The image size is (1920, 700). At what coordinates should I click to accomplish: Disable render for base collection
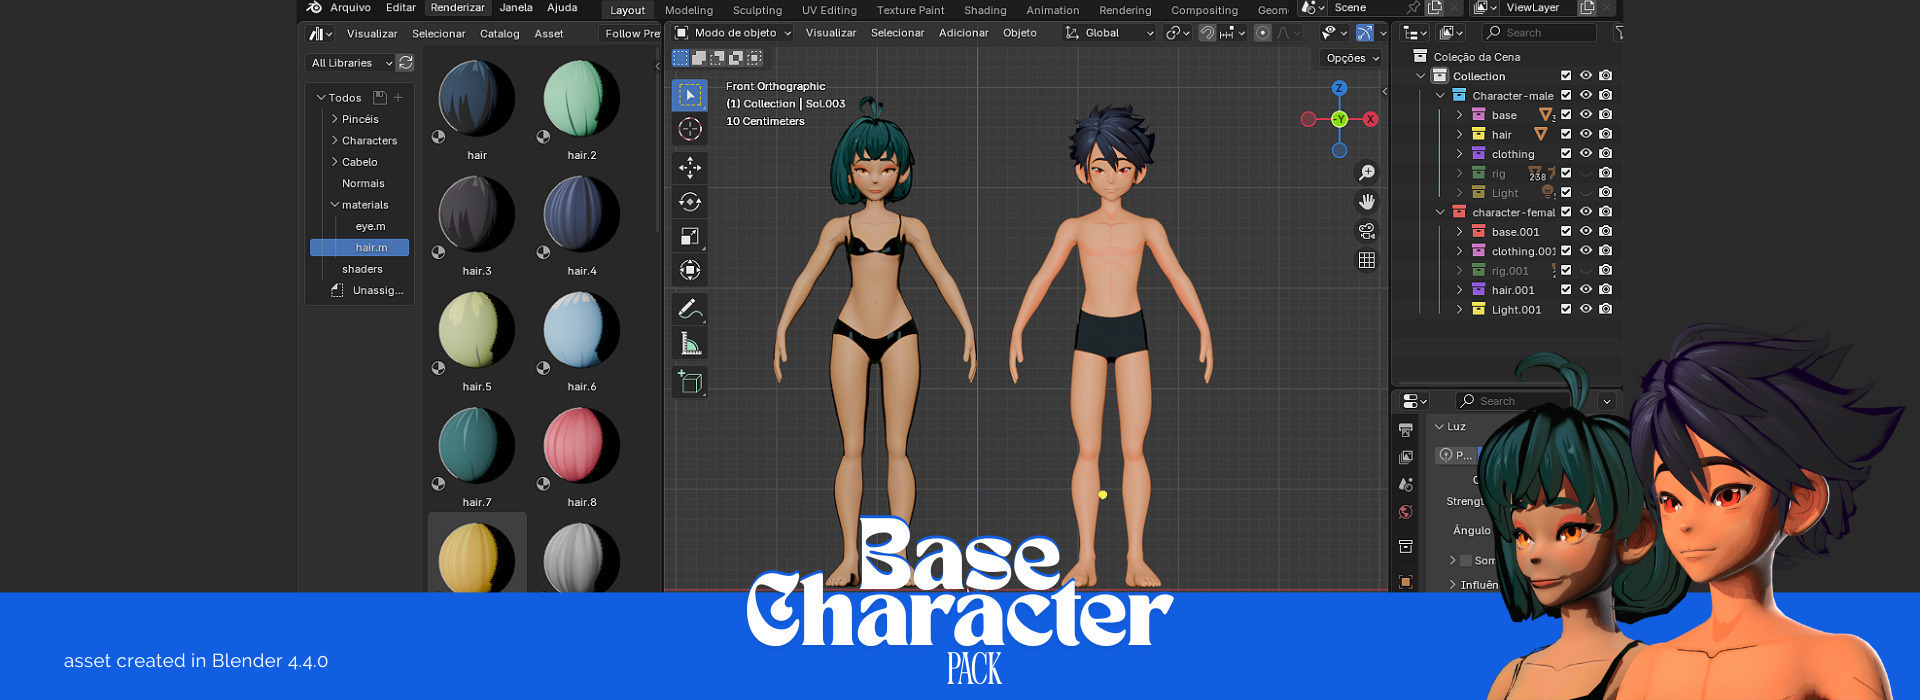tap(1605, 114)
